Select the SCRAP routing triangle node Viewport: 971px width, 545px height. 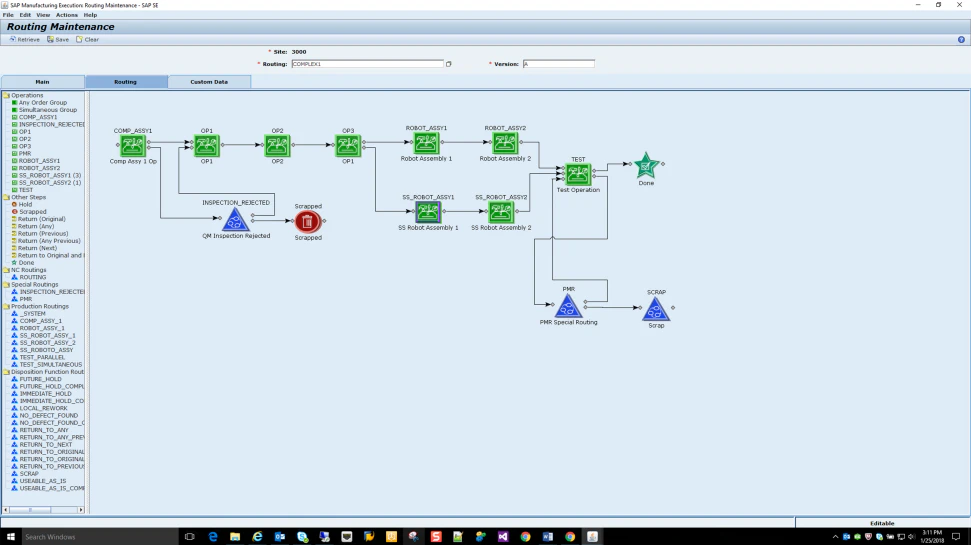coord(656,309)
